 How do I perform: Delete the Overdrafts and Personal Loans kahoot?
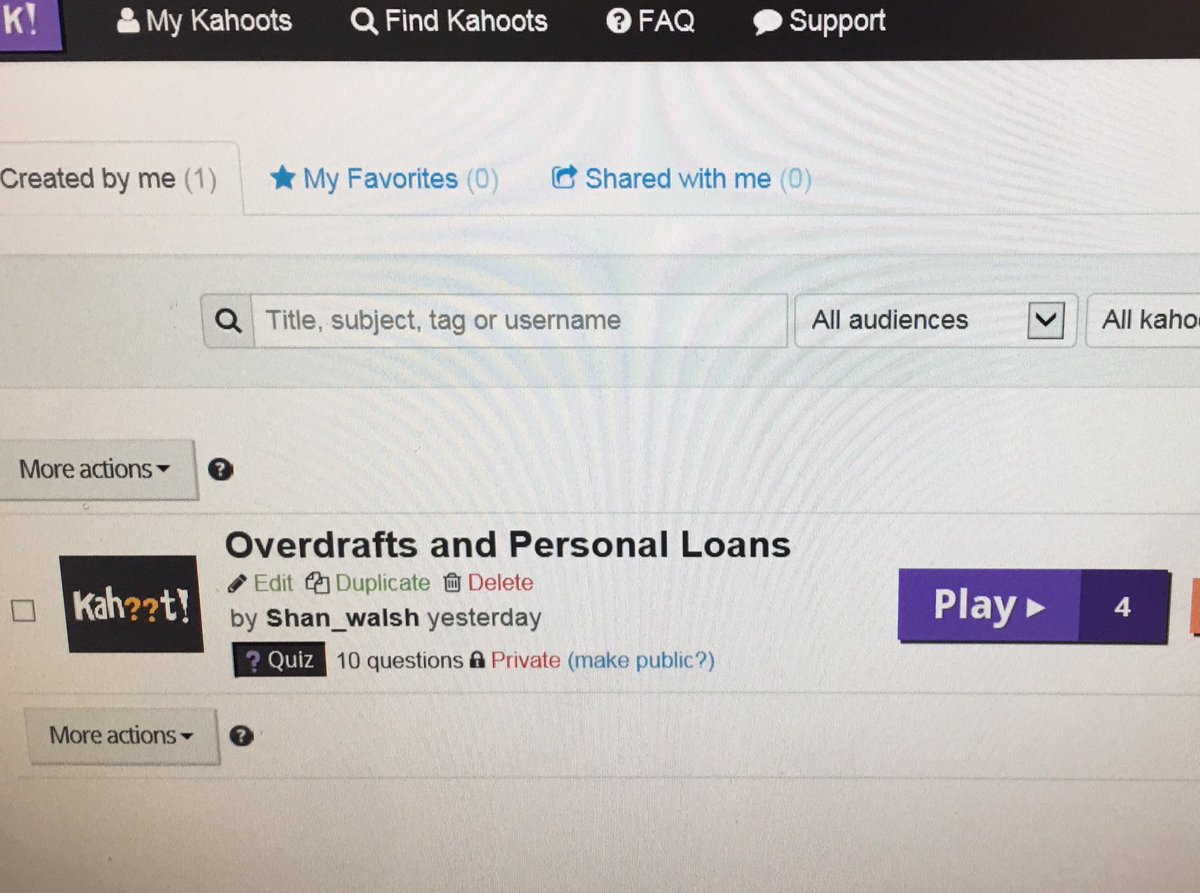pyautogui.click(x=488, y=583)
